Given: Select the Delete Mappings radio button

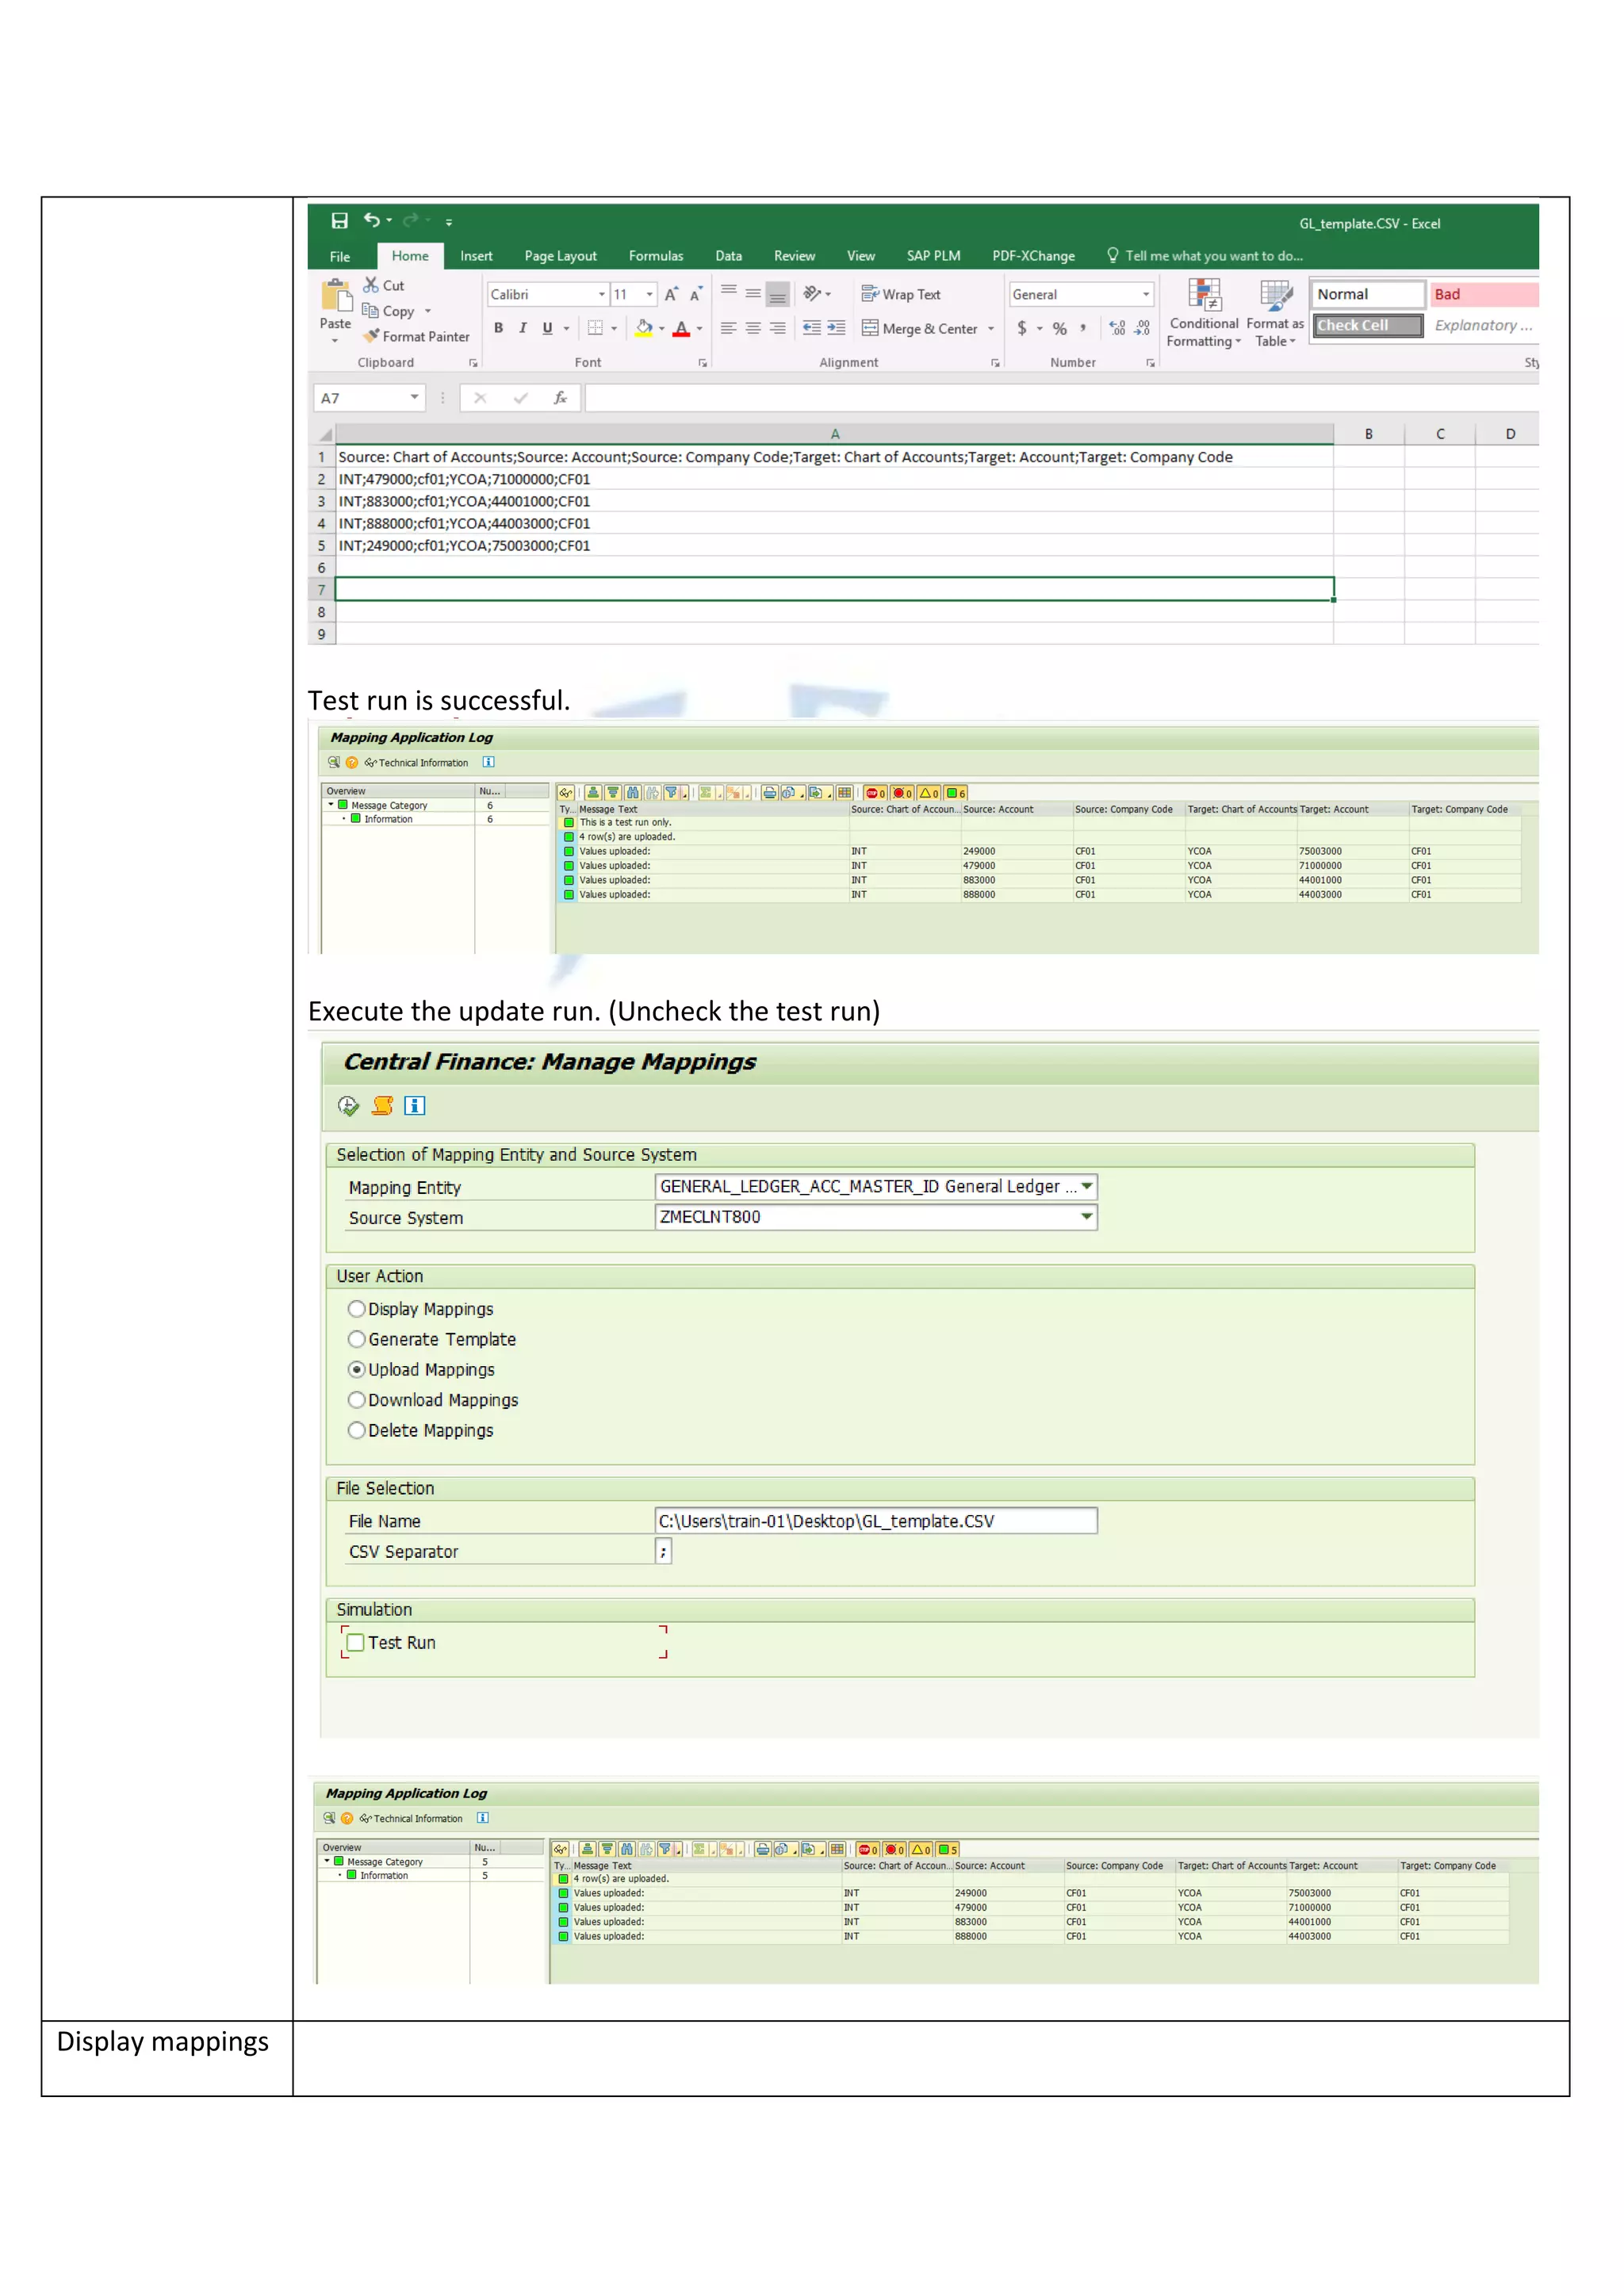Looking at the screenshot, I should tap(356, 1430).
